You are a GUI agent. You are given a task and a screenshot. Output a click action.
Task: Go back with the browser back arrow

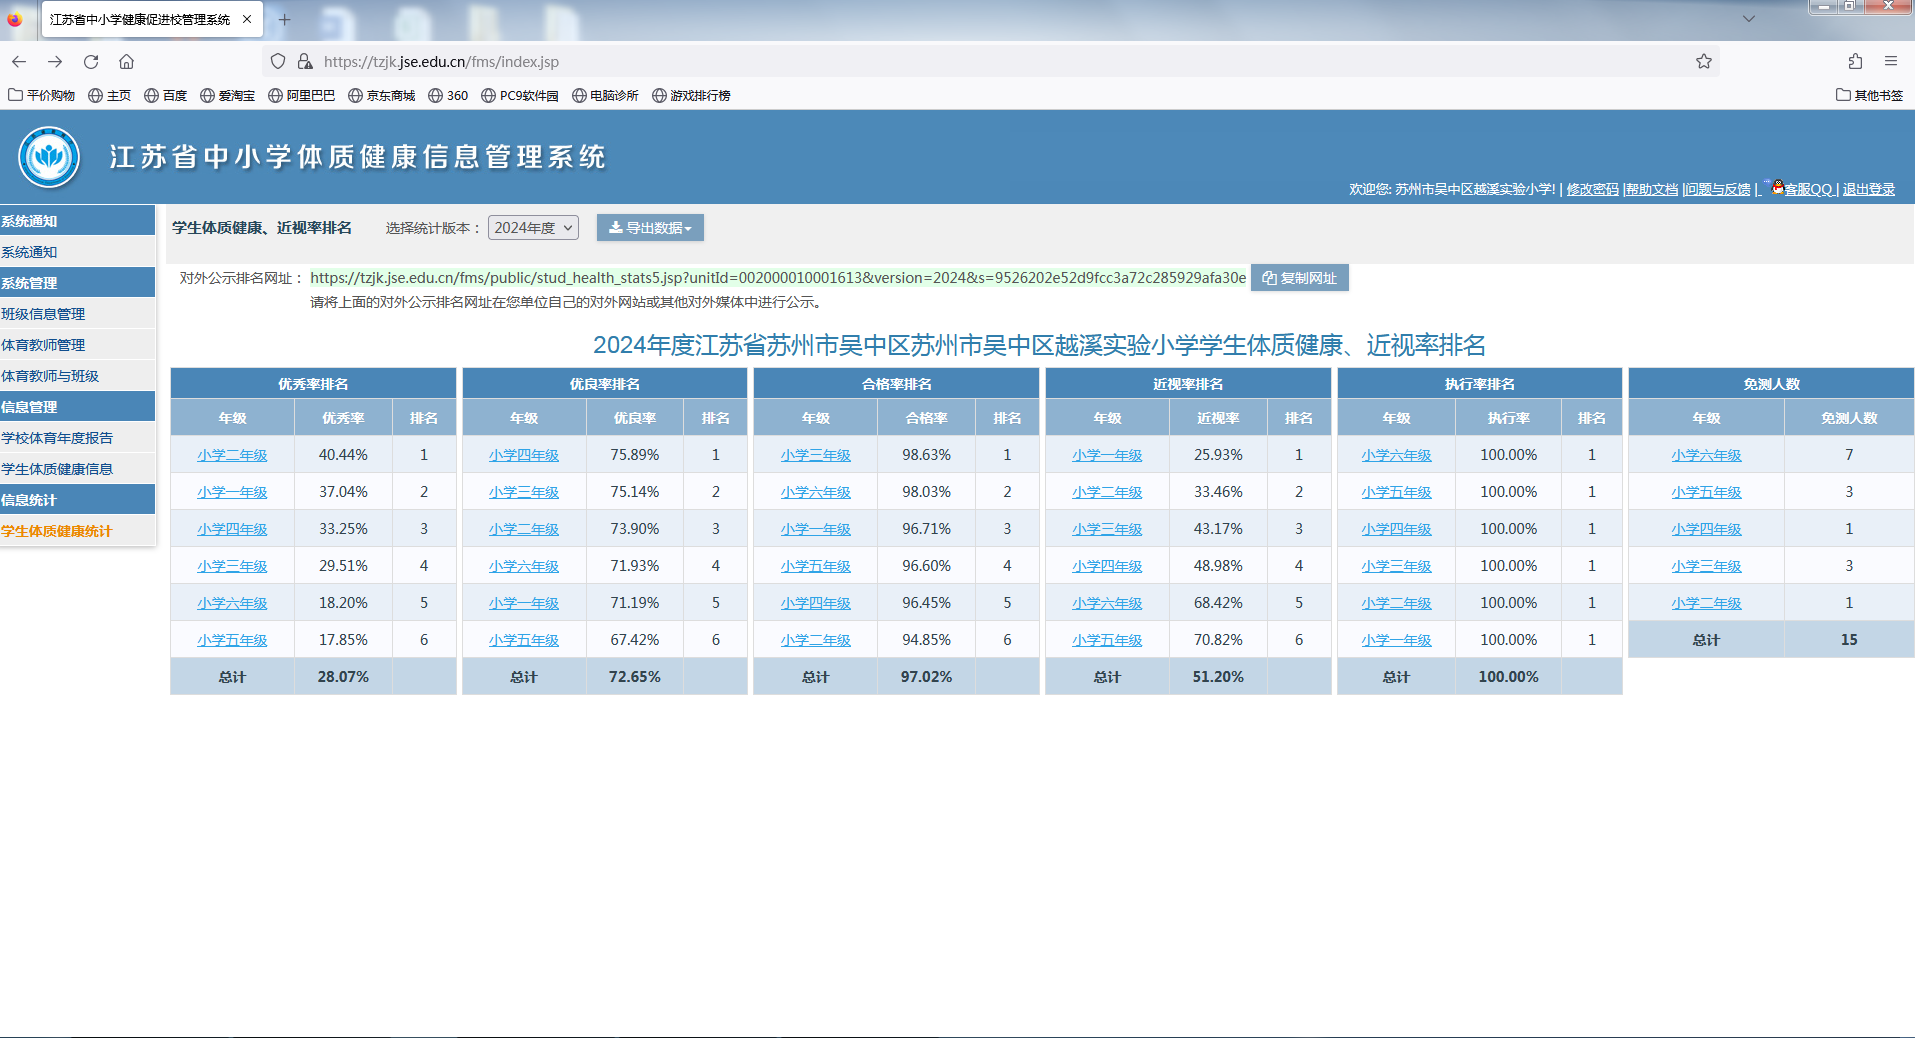(19, 61)
